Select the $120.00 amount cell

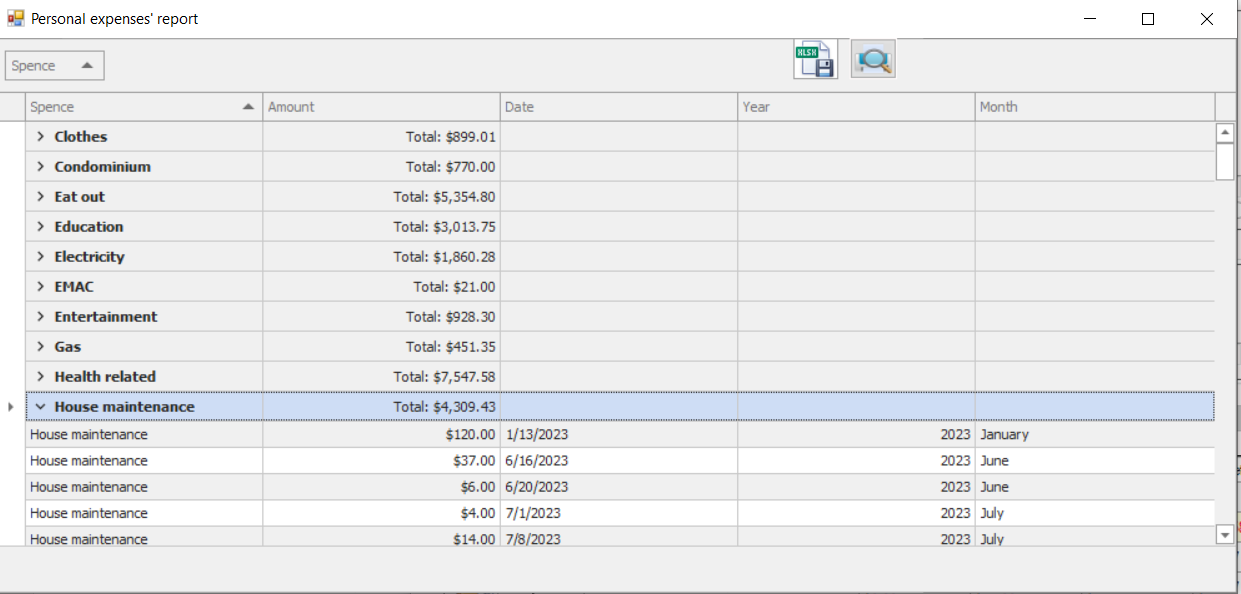point(381,435)
